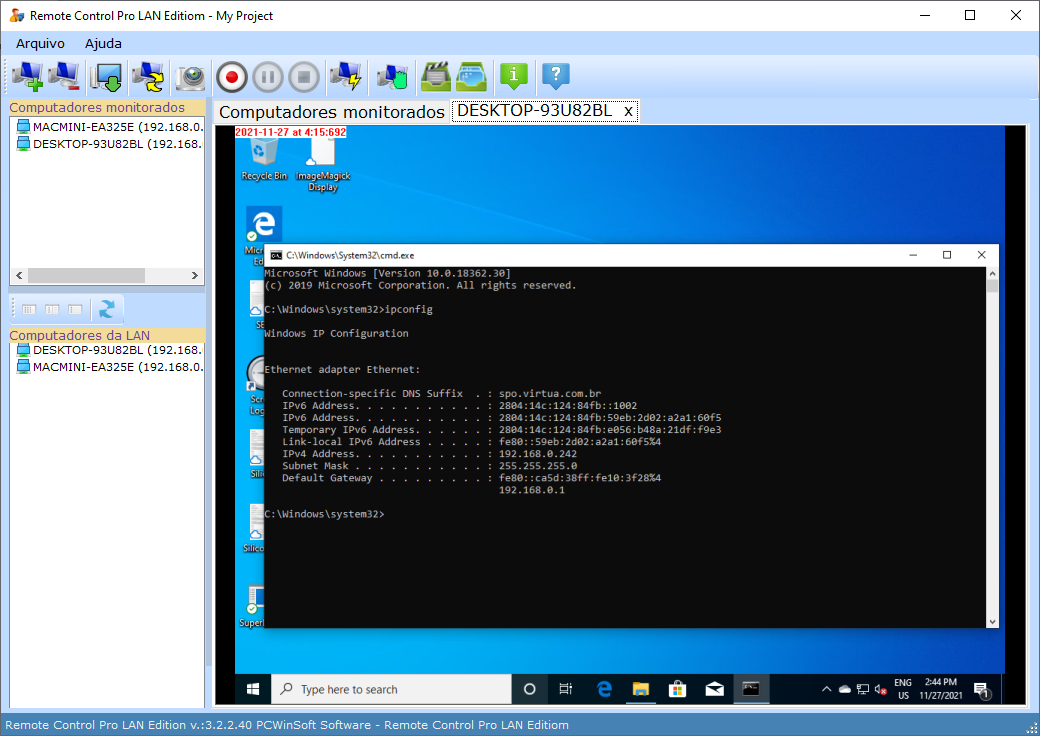This screenshot has height=736, width=1040.
Task: Switch to the Computadores monitorados tab
Action: 331,112
